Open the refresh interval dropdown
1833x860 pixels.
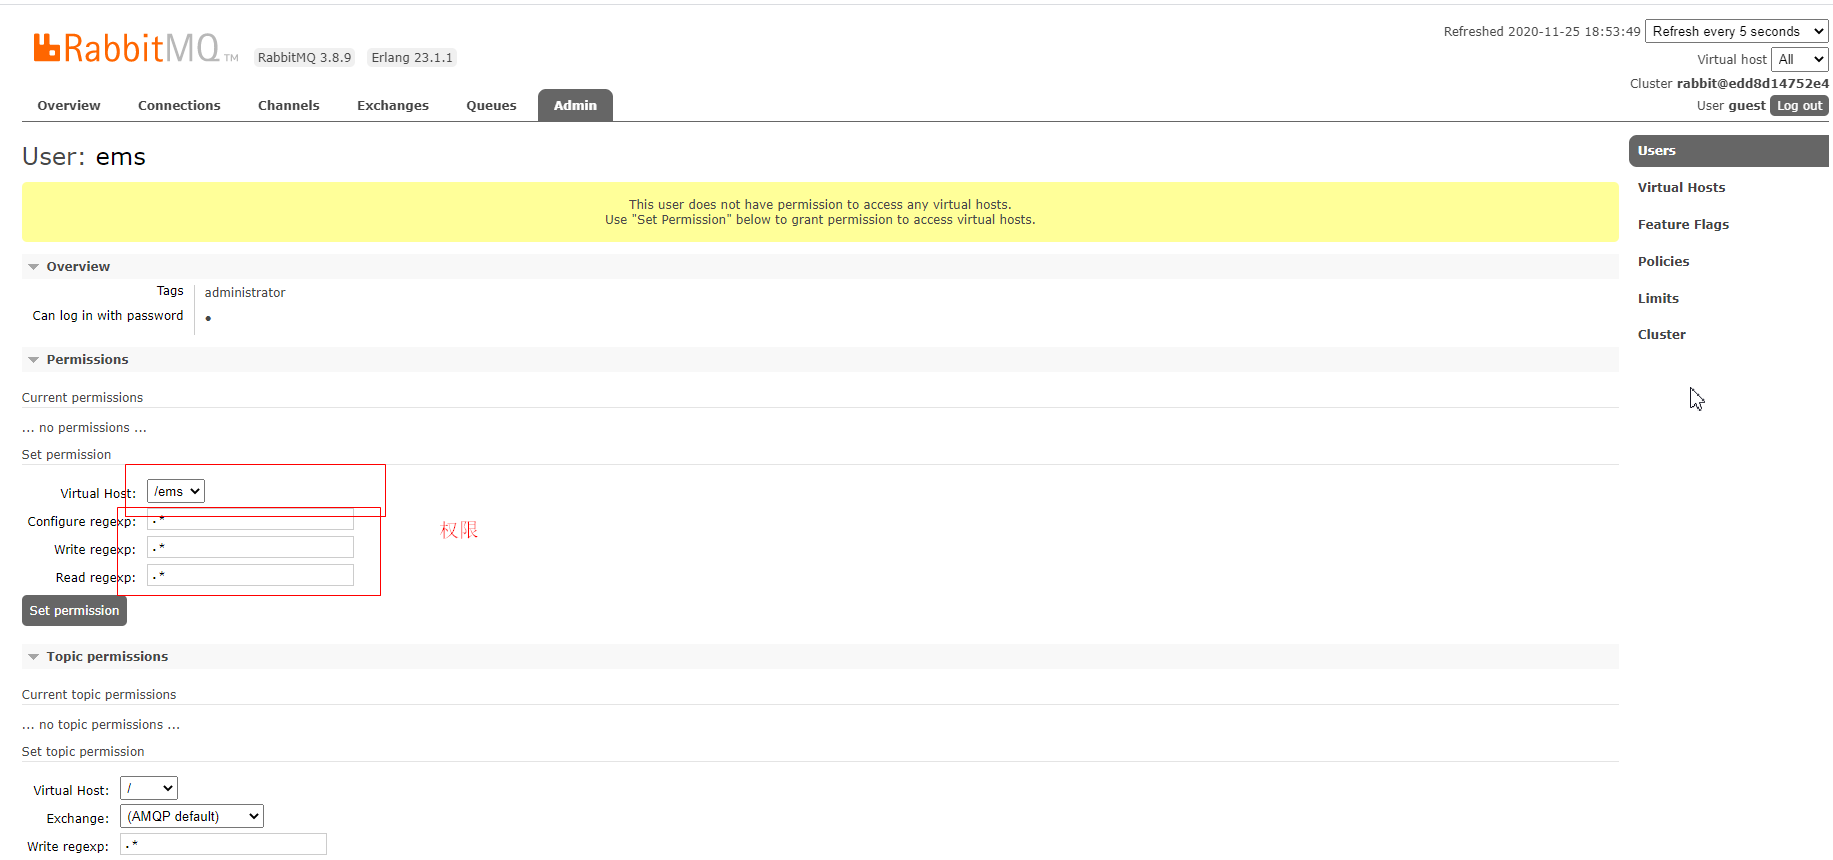click(1737, 32)
